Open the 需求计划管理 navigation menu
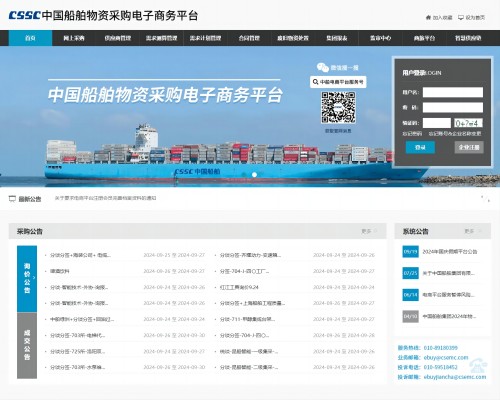This screenshot has height=400, width=500. coord(205,38)
